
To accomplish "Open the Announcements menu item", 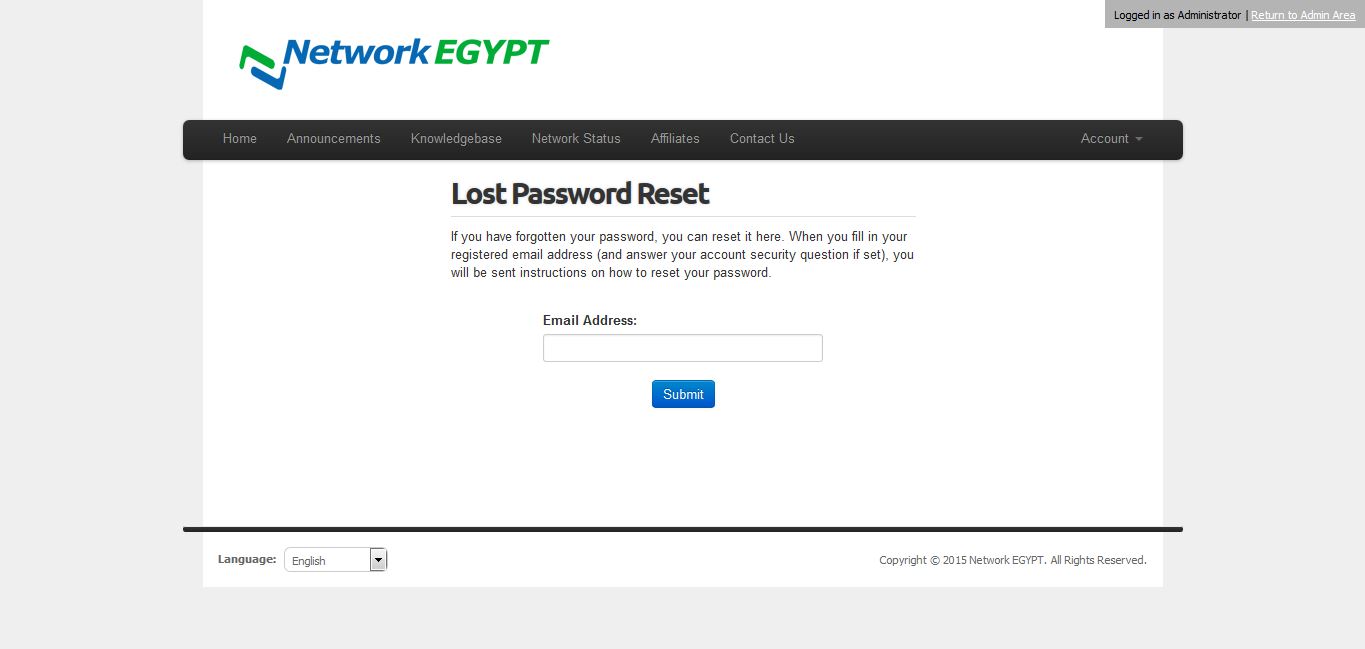I will (x=334, y=139).
